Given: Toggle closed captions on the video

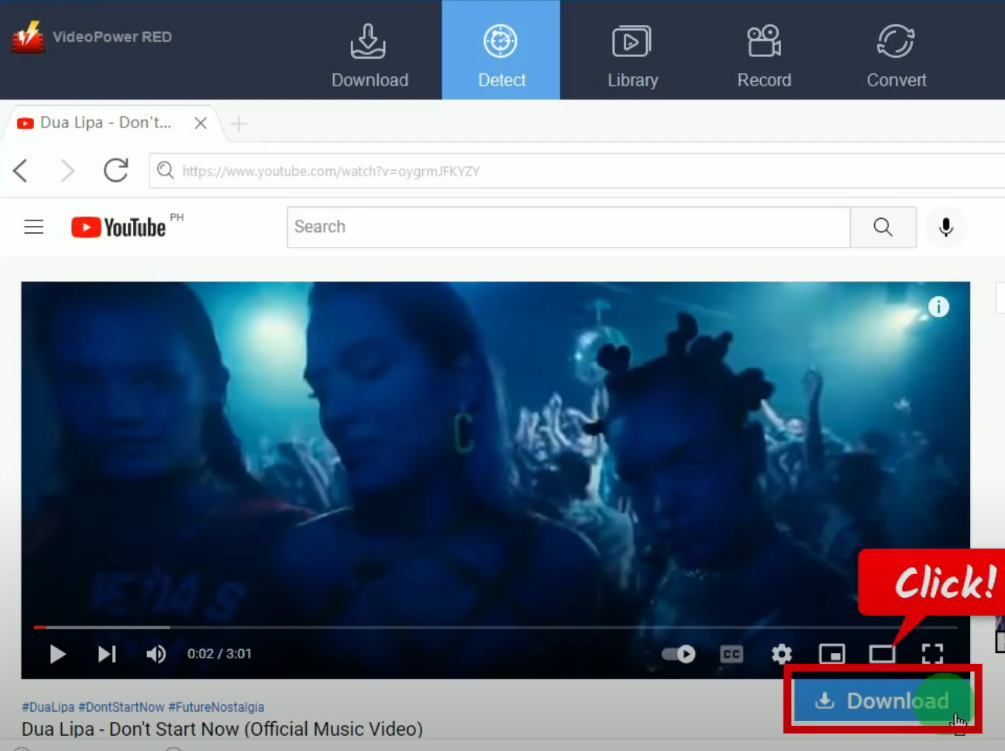Looking at the screenshot, I should click(x=731, y=653).
